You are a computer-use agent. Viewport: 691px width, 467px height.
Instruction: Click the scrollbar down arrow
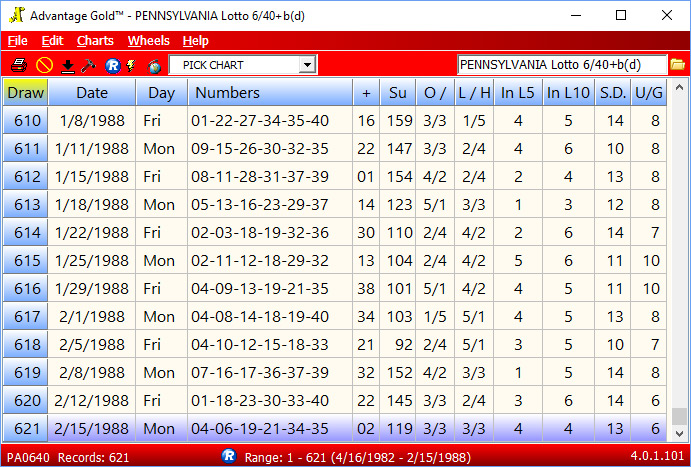[680, 434]
